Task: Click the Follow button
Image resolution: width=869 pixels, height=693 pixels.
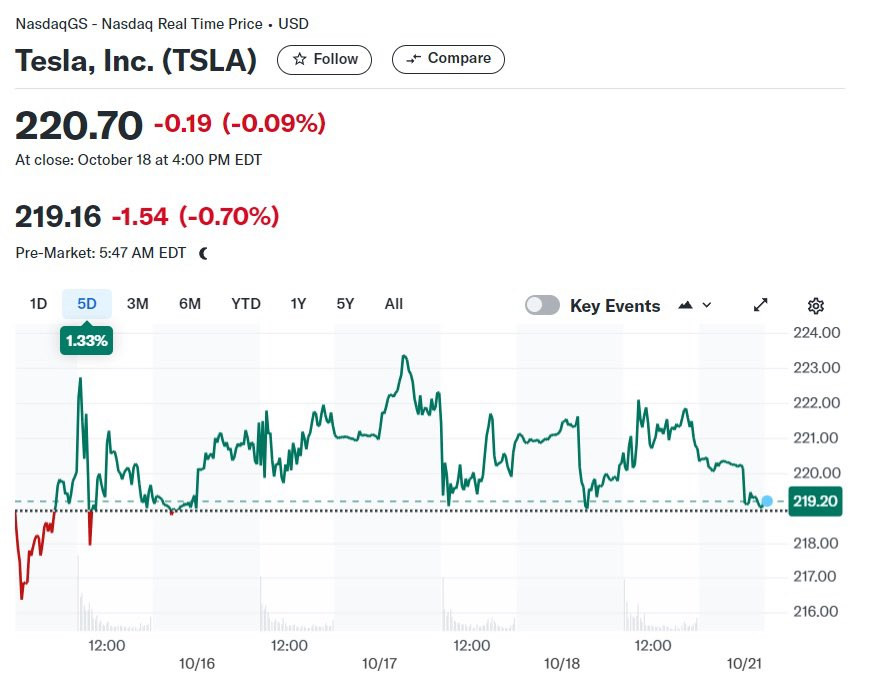Action: (324, 59)
